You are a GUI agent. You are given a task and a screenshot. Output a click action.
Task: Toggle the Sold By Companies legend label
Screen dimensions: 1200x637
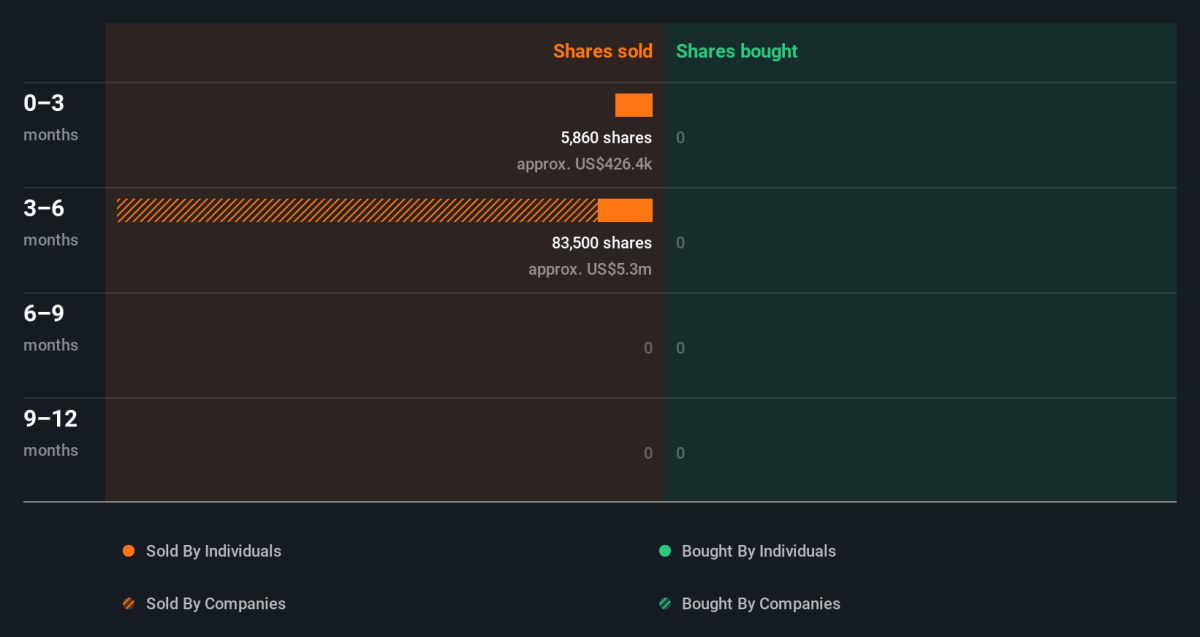(216, 604)
